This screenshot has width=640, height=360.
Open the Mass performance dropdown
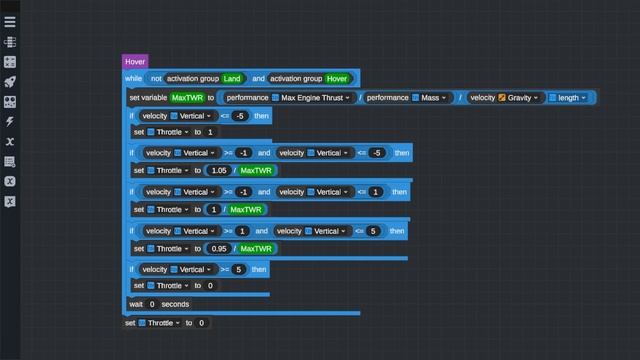coord(429,98)
